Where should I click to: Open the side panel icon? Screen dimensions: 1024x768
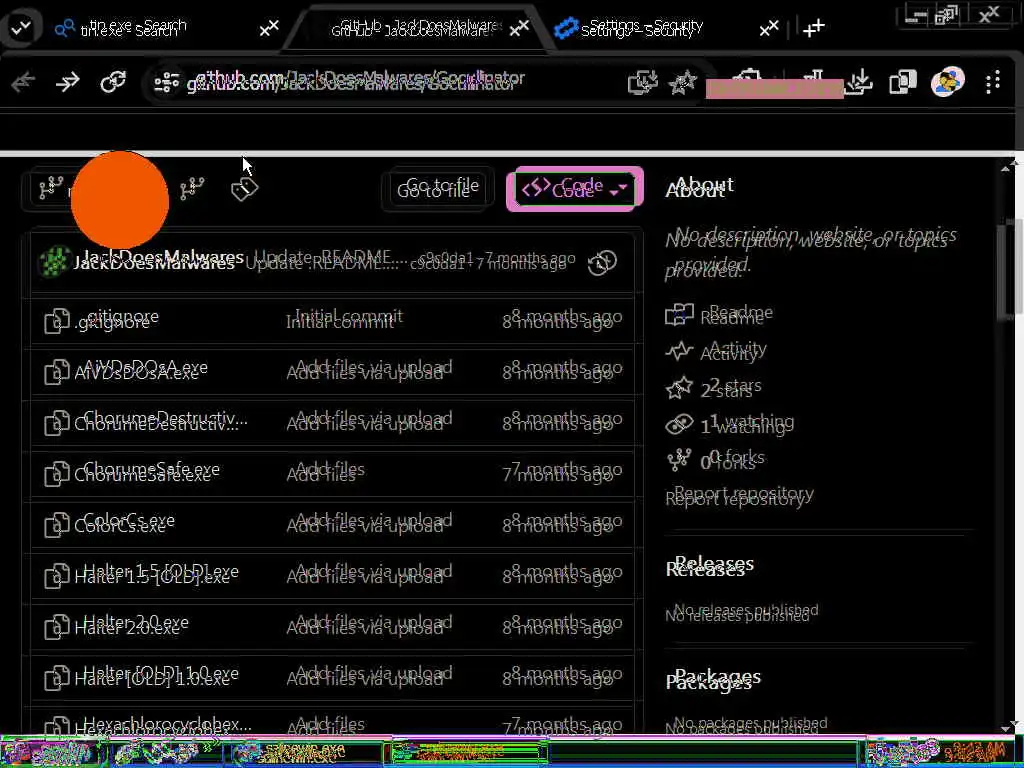[903, 82]
